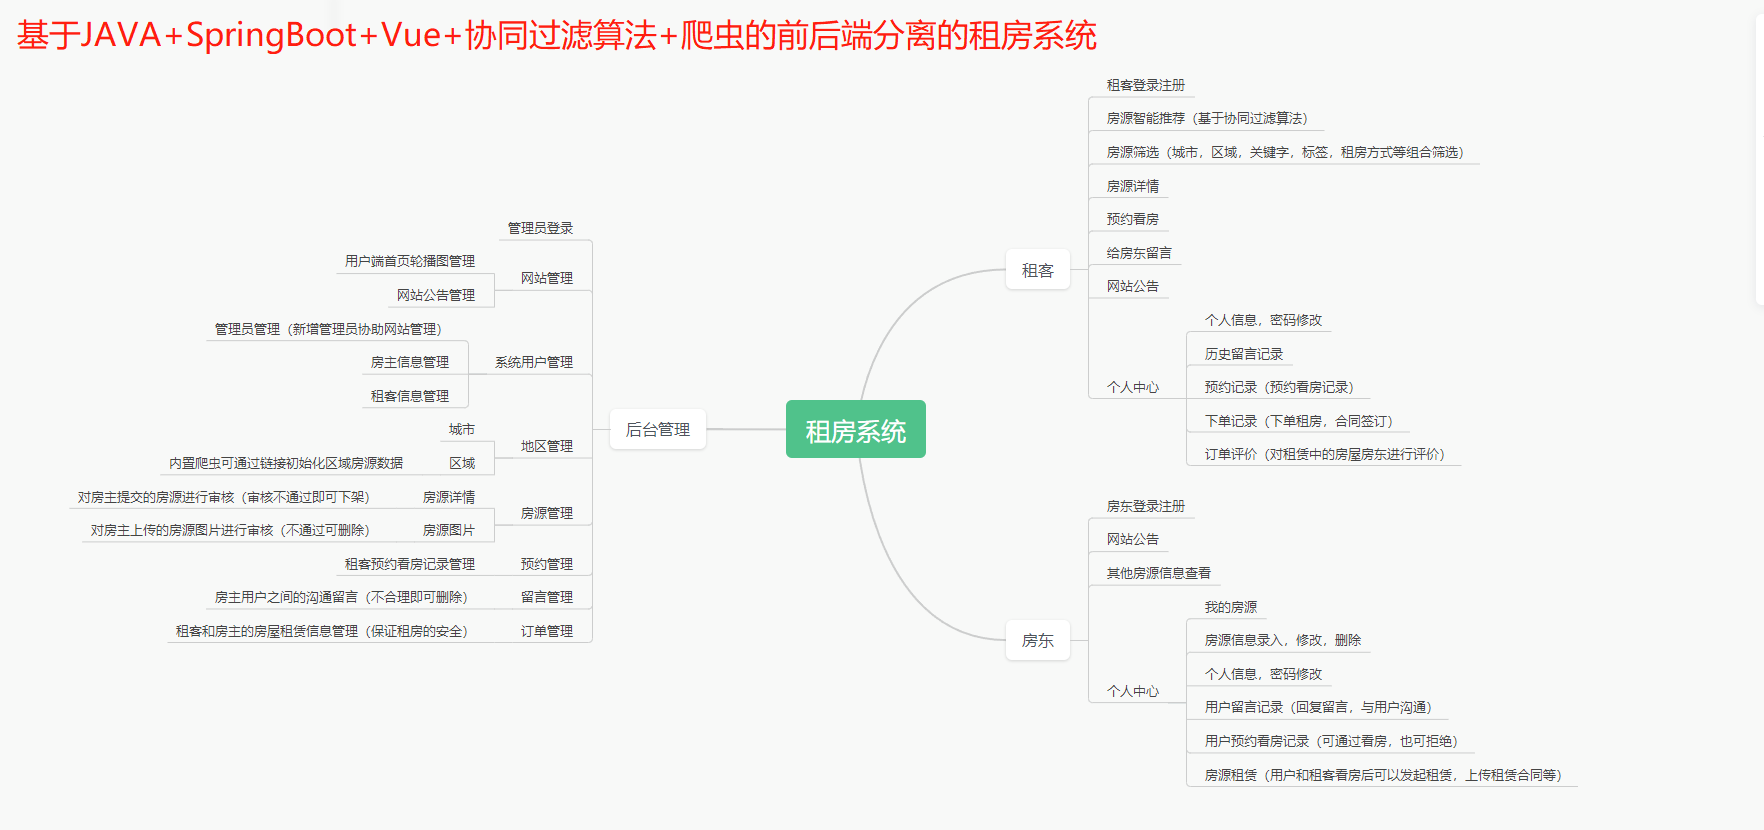
Task: Click 个人中心 node under 租客
Action: [x=1133, y=388]
